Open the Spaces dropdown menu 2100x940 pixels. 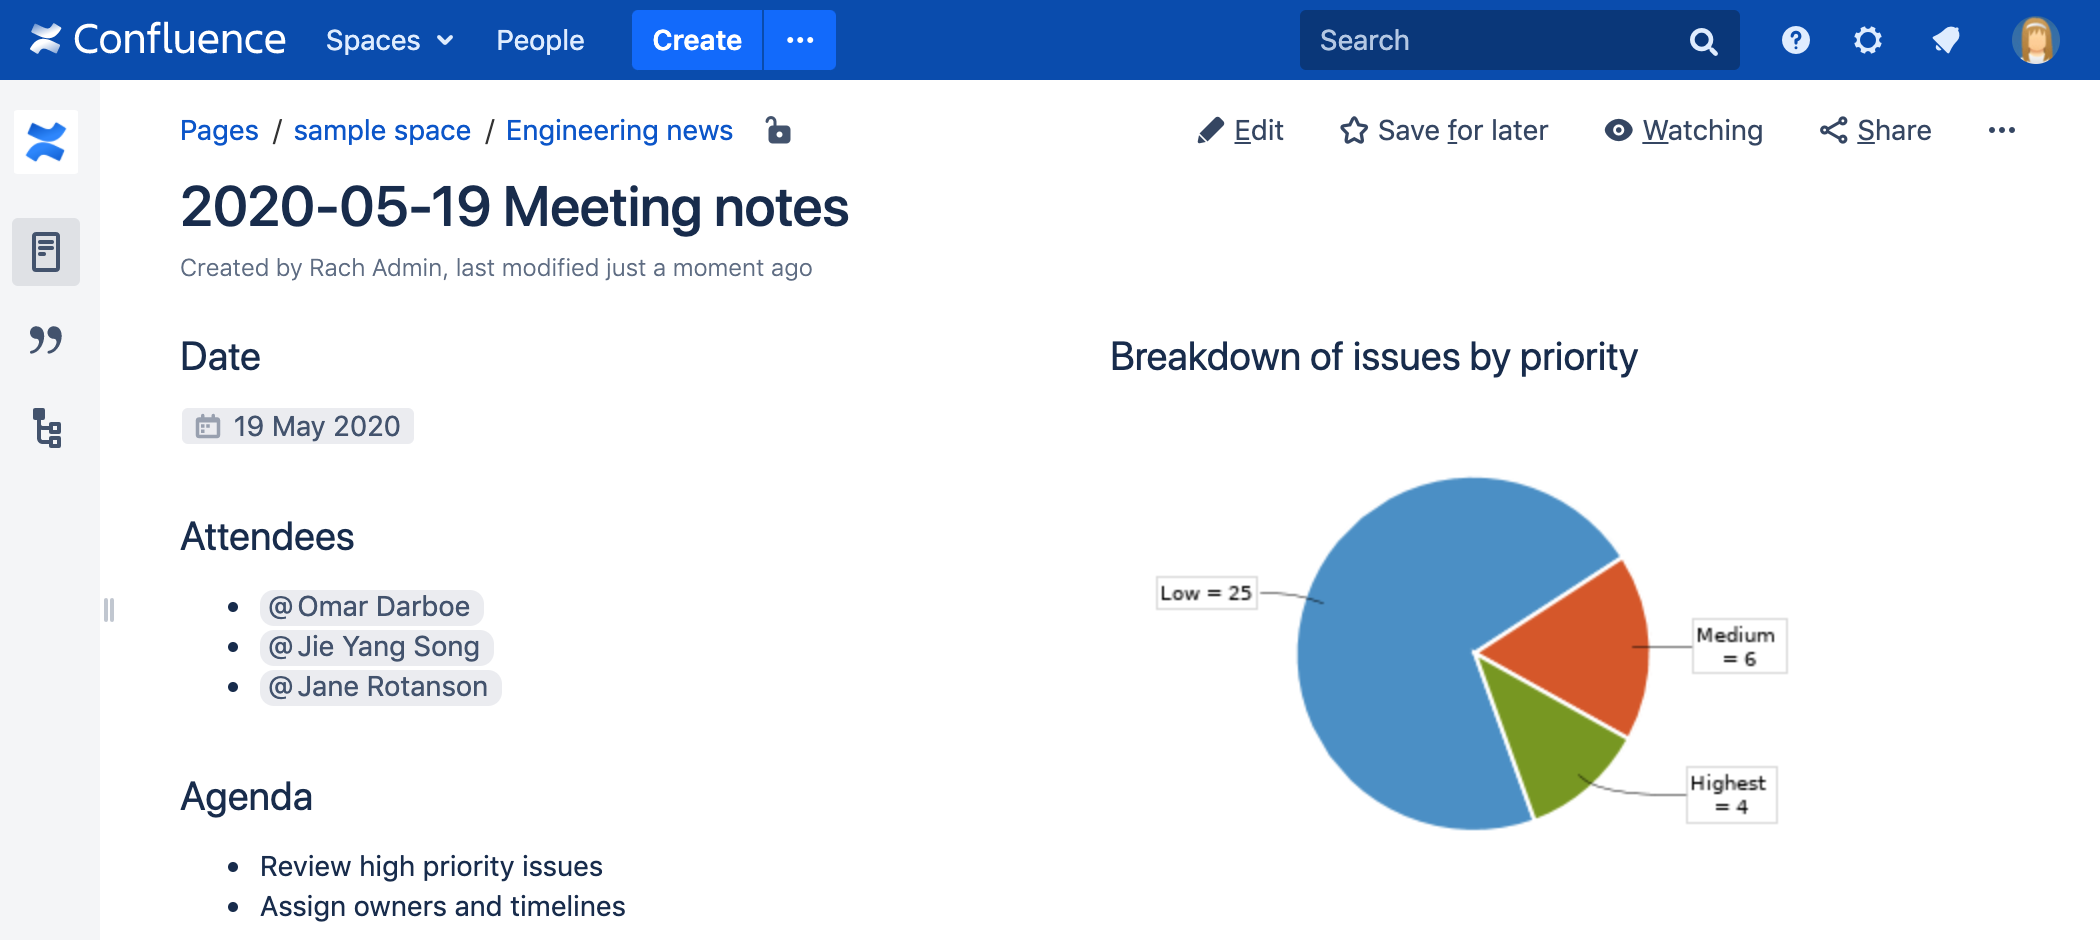tap(390, 40)
